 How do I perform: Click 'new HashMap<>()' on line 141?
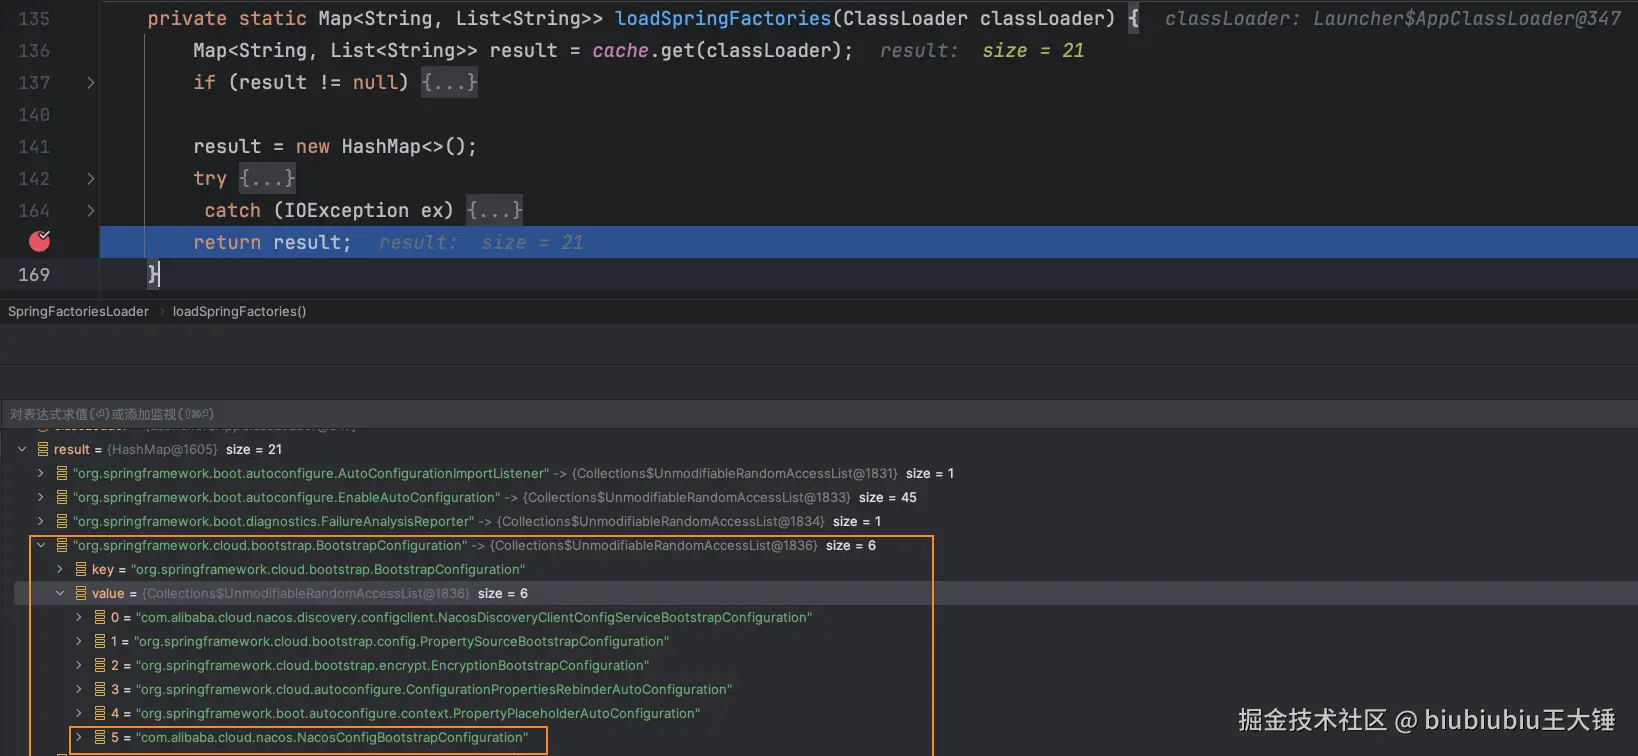[380, 146]
